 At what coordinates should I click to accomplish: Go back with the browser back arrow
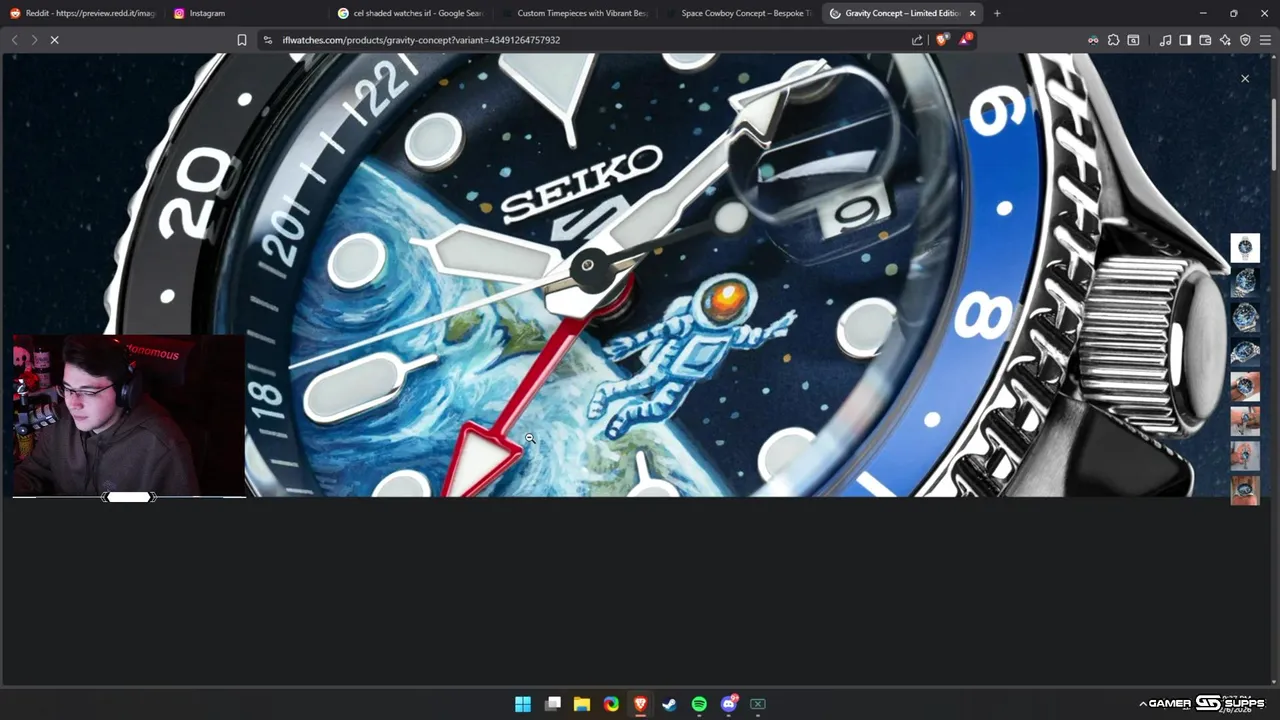click(x=14, y=40)
